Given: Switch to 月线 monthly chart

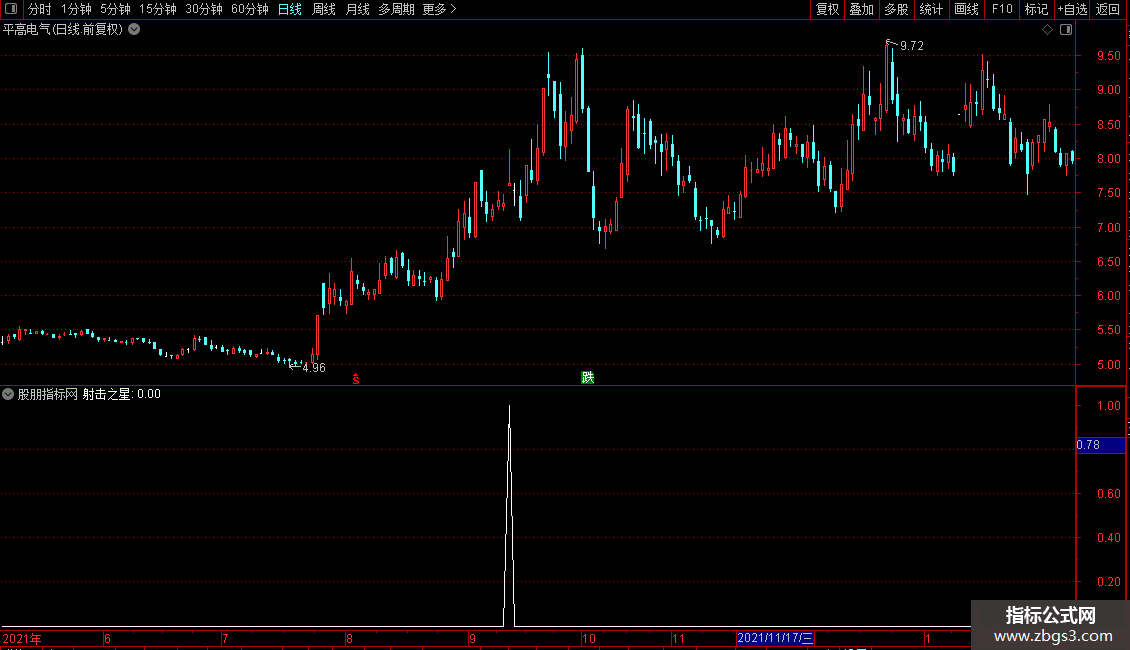Looking at the screenshot, I should (357, 9).
